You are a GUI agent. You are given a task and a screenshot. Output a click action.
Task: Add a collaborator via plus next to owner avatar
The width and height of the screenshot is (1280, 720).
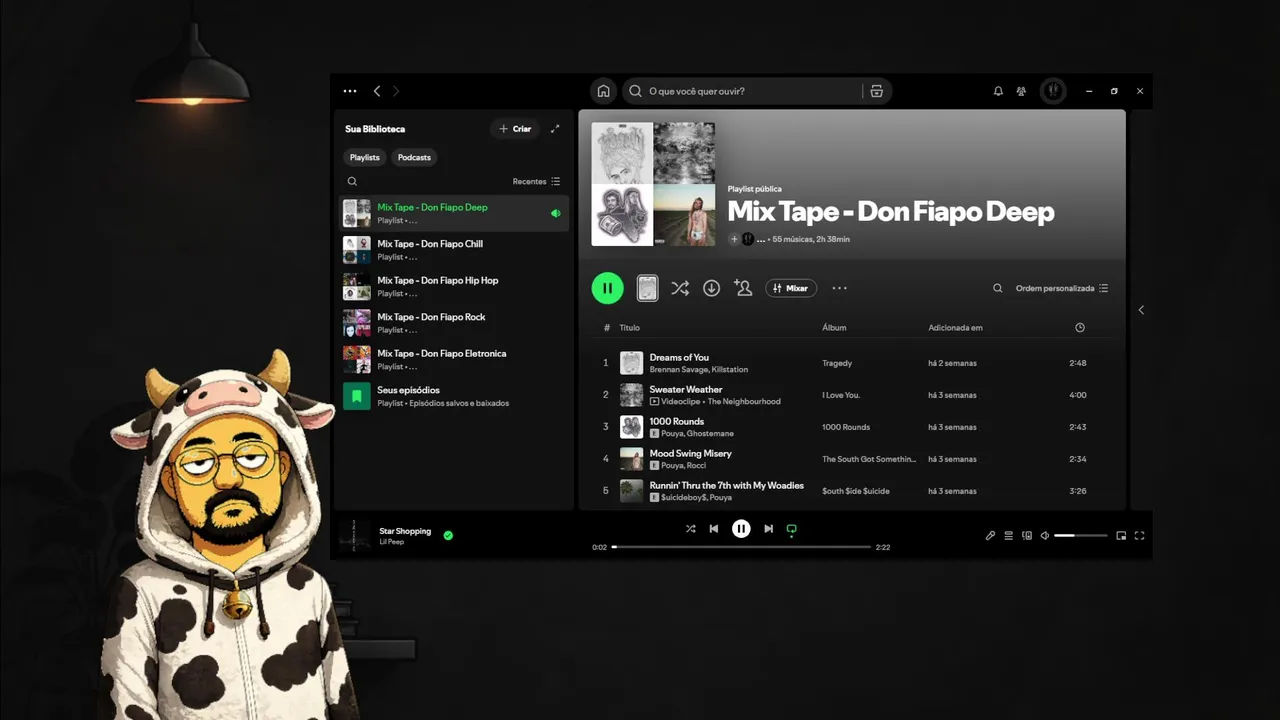pos(734,239)
